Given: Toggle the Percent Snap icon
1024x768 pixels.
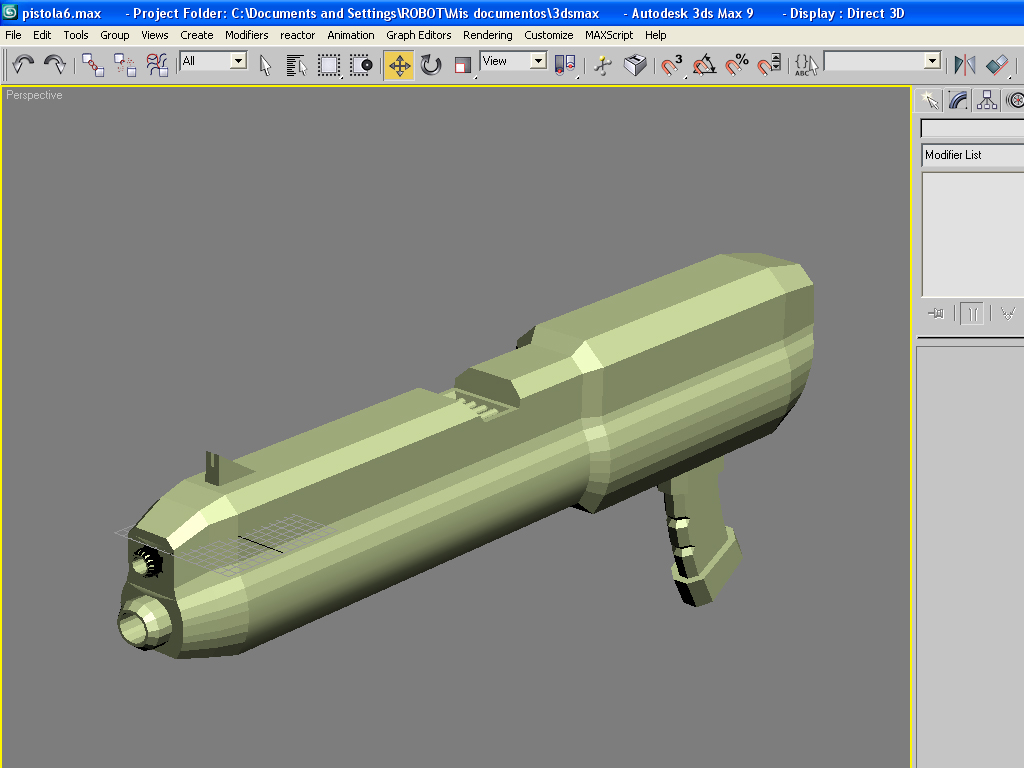Looking at the screenshot, I should click(x=737, y=65).
